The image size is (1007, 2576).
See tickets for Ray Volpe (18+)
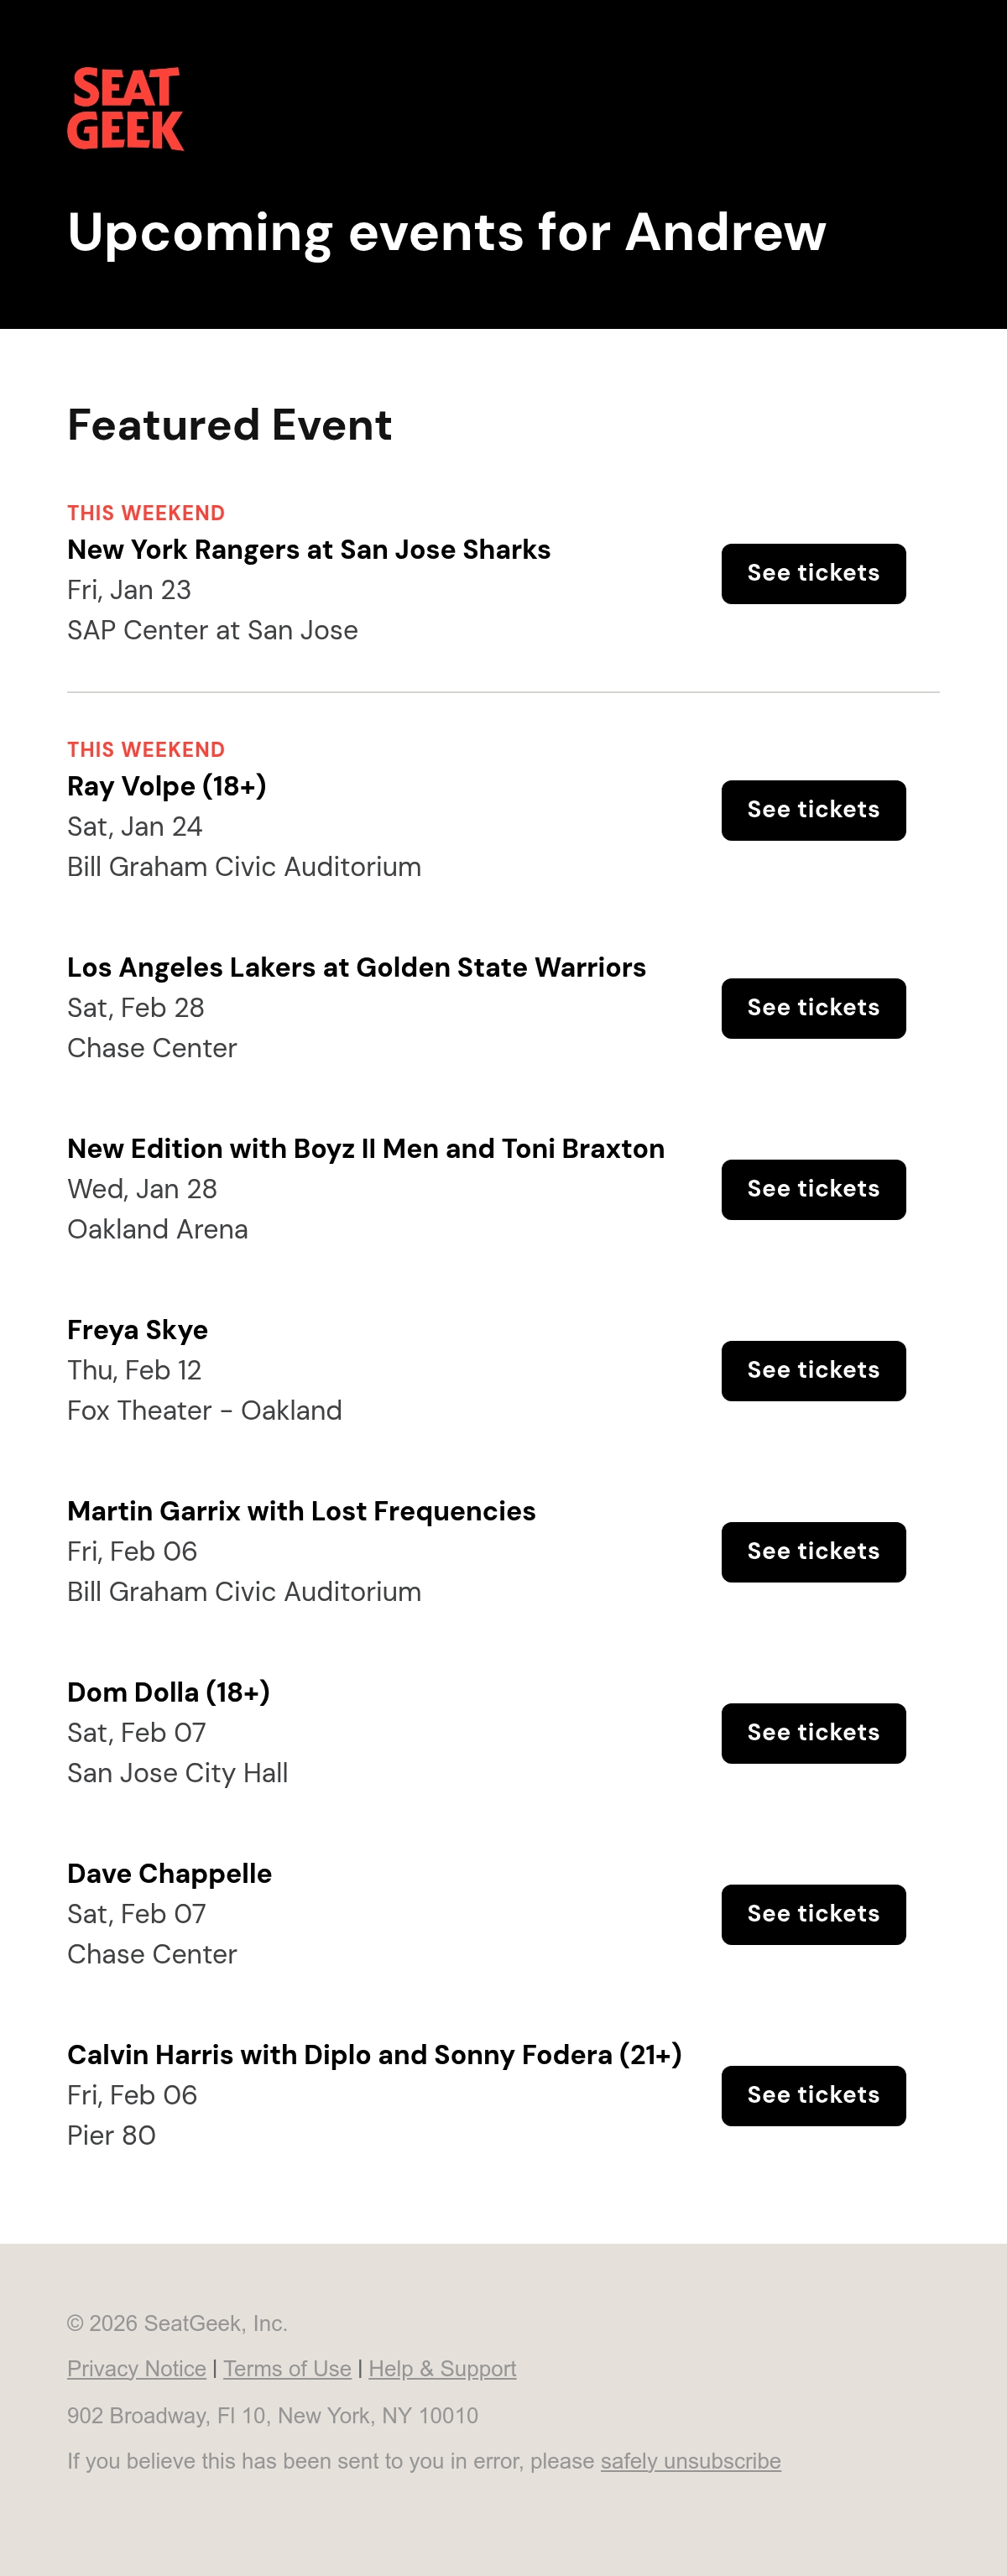point(813,811)
